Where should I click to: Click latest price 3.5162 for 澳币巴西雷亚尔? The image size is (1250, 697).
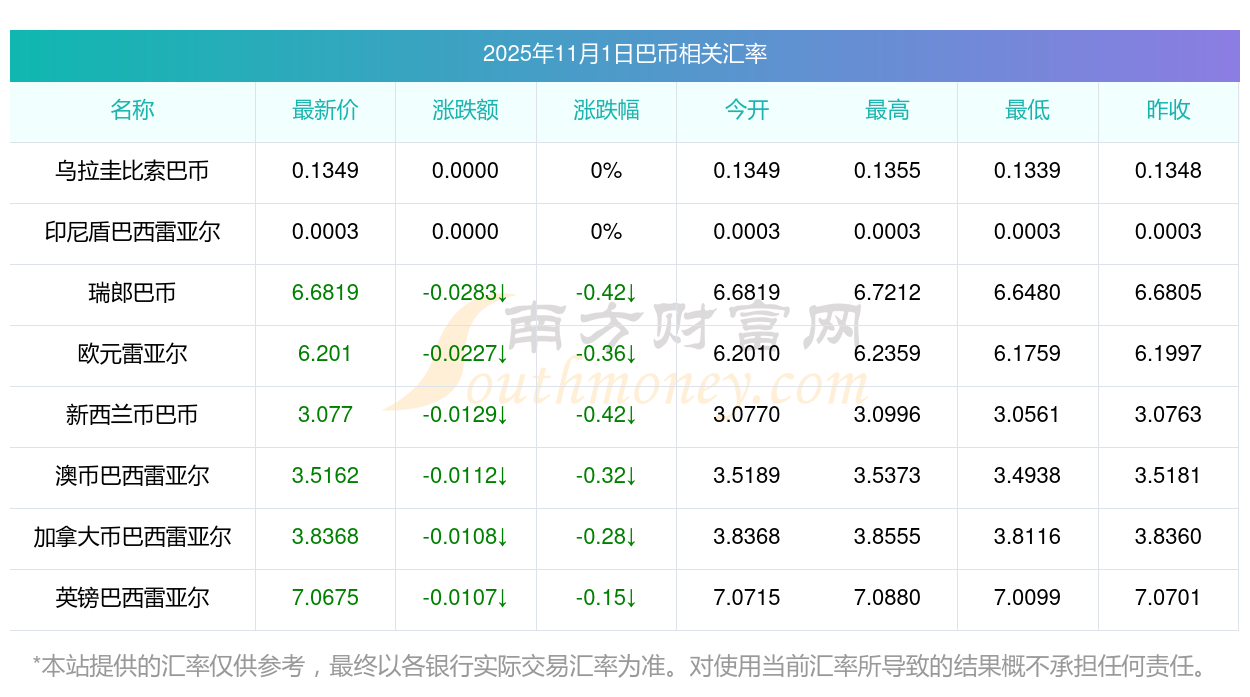[x=325, y=476]
